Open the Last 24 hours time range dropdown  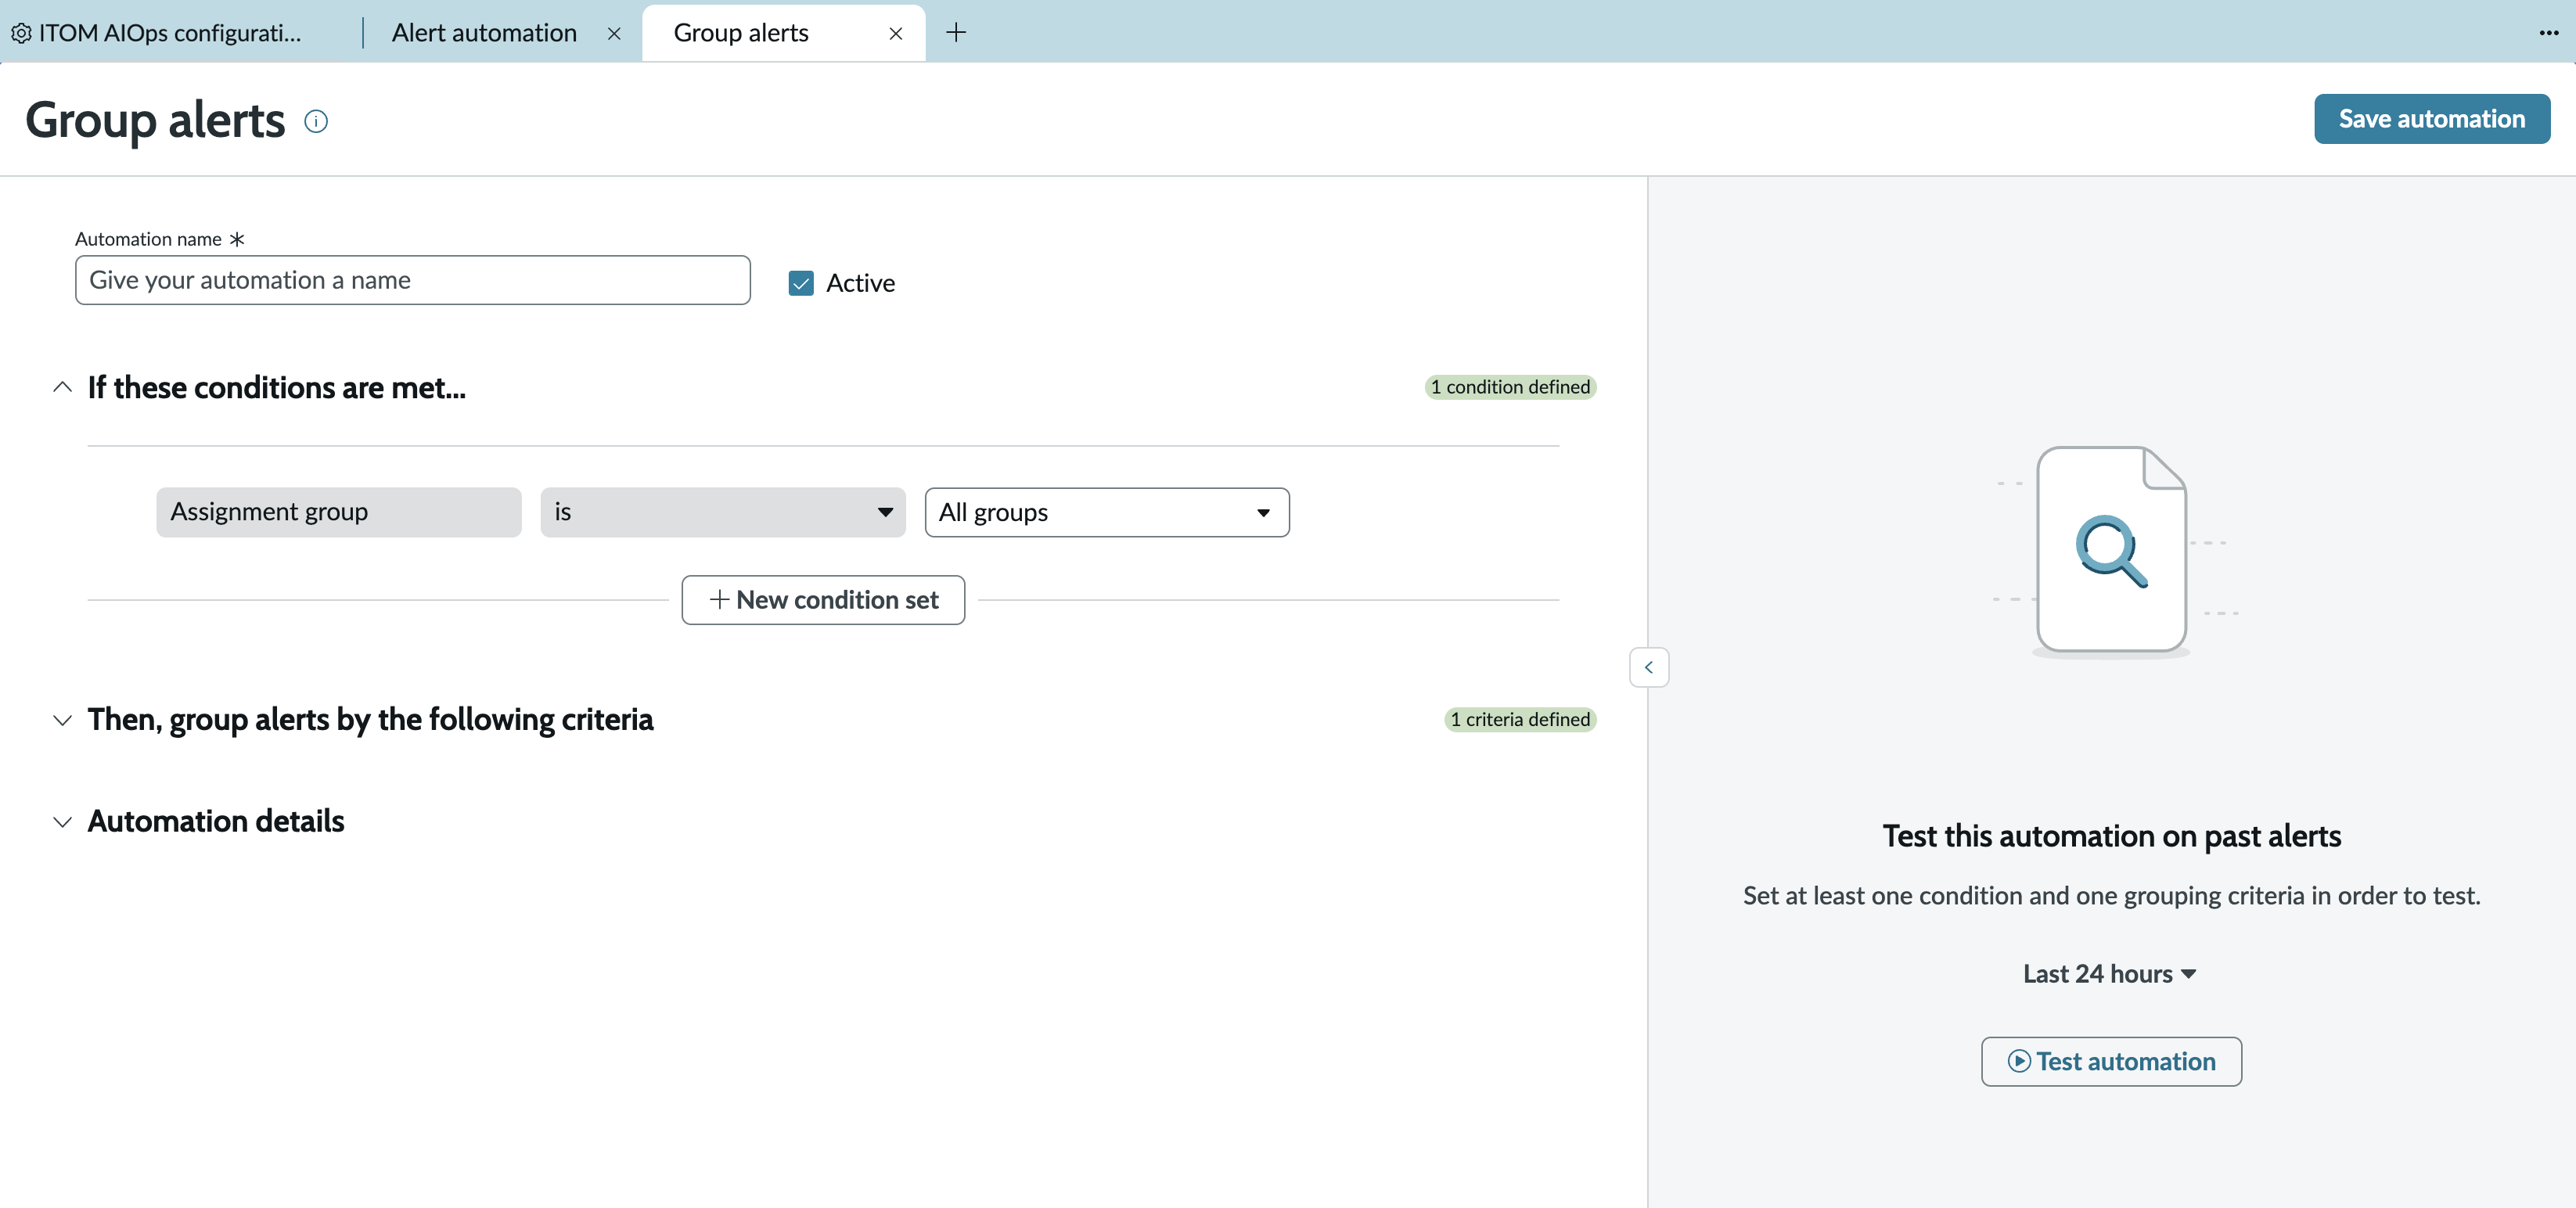2110,974
